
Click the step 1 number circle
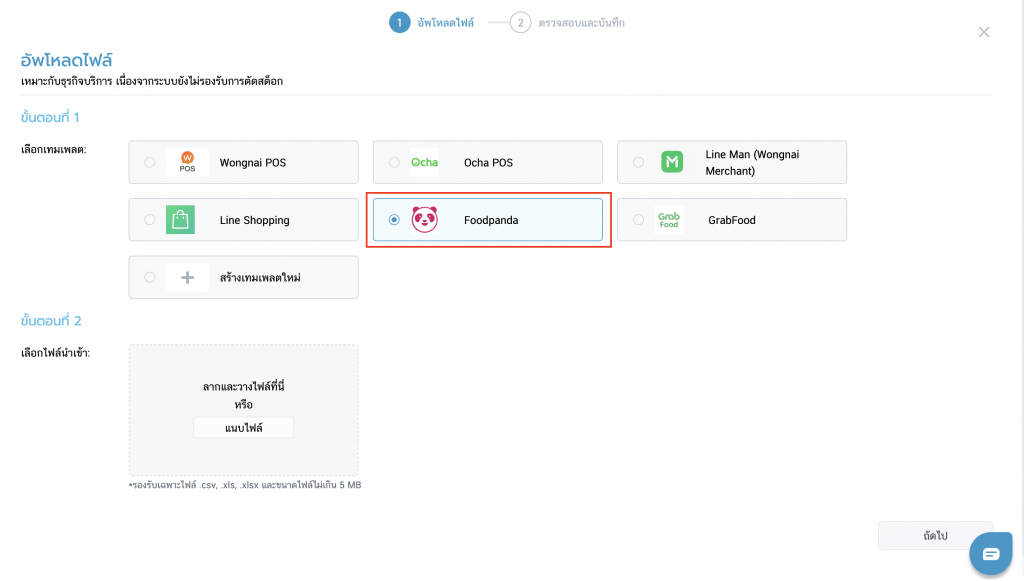[400, 22]
